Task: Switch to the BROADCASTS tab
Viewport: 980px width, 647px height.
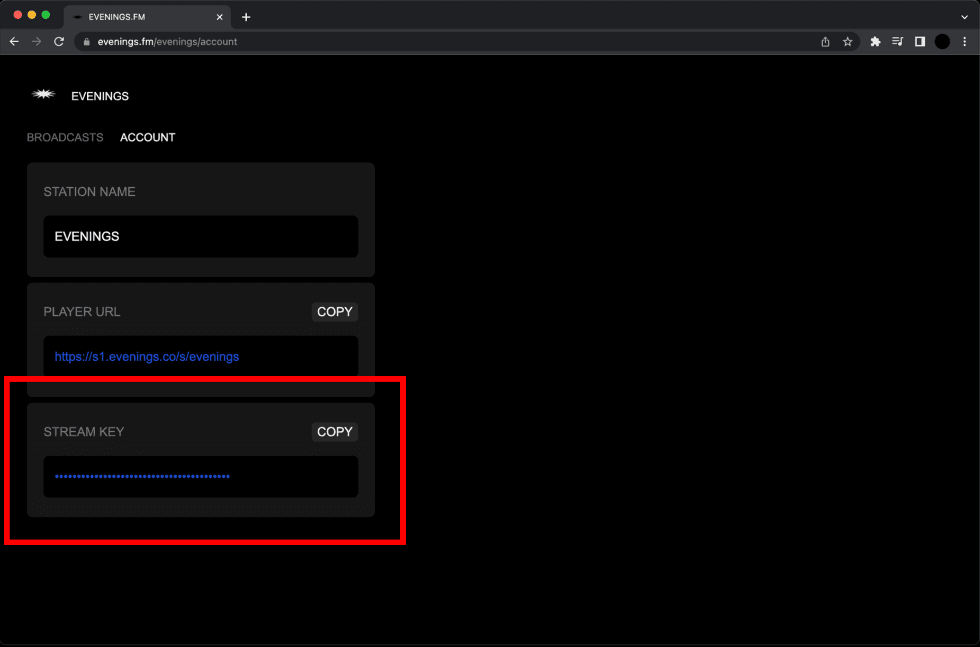Action: click(x=65, y=138)
